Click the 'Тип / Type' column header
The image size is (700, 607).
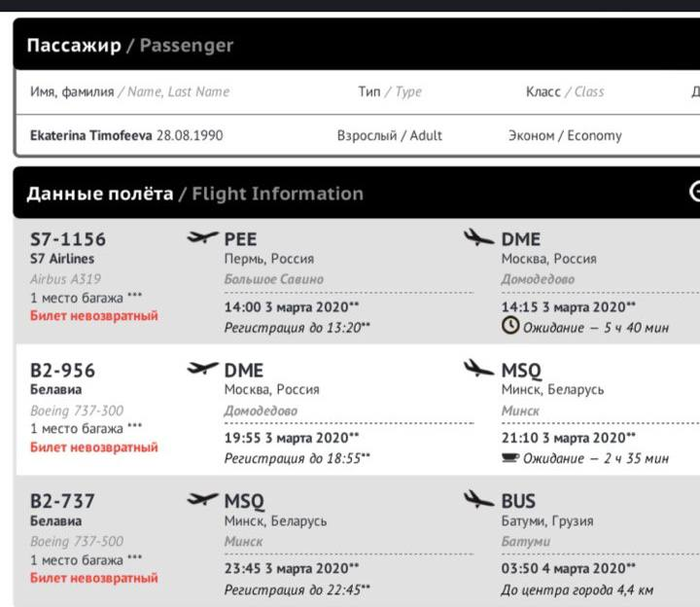tap(389, 92)
